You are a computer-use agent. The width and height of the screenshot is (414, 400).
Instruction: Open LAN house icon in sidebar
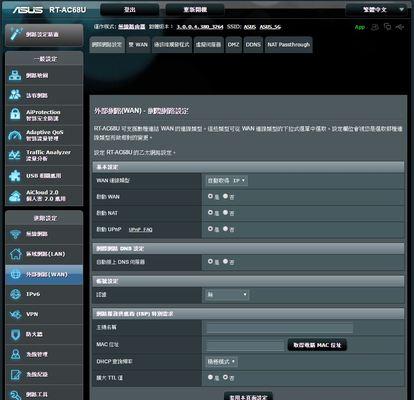tap(15, 254)
